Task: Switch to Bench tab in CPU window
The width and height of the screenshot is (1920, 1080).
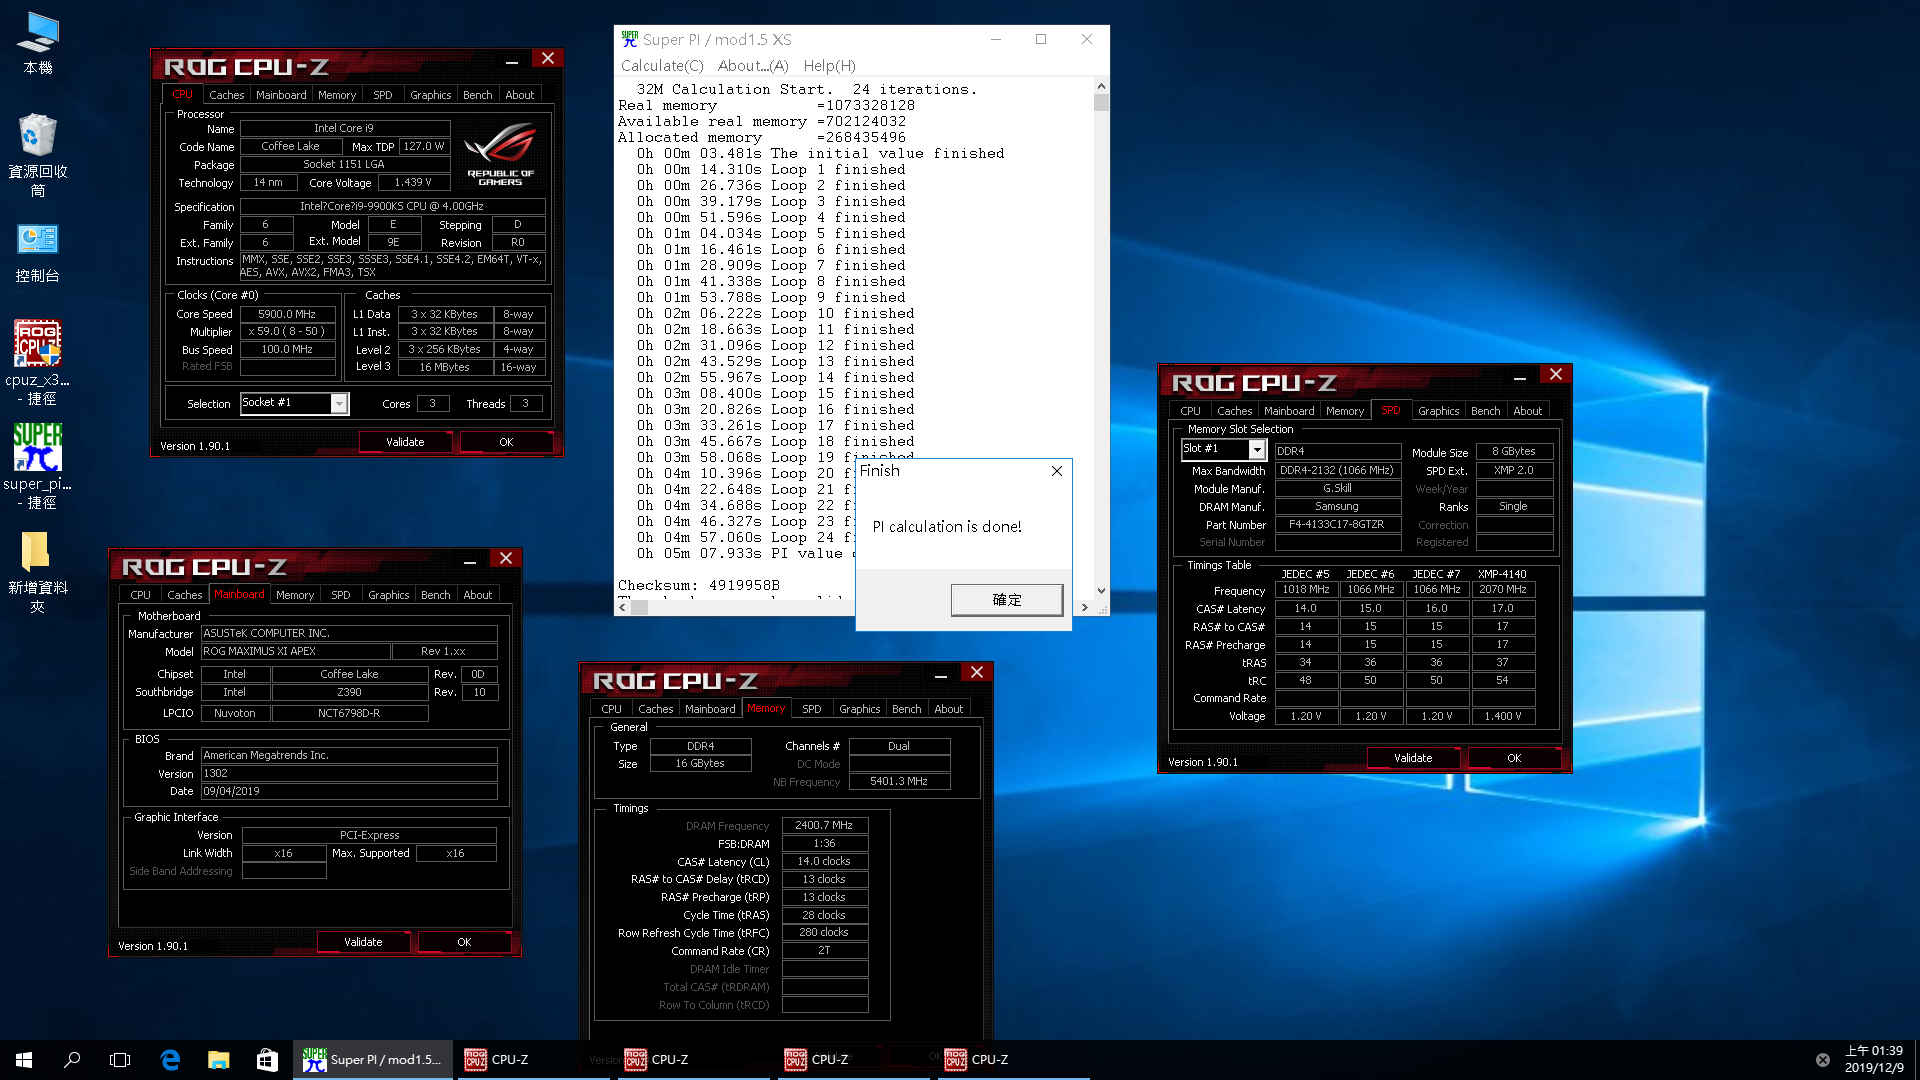Action: 477,95
